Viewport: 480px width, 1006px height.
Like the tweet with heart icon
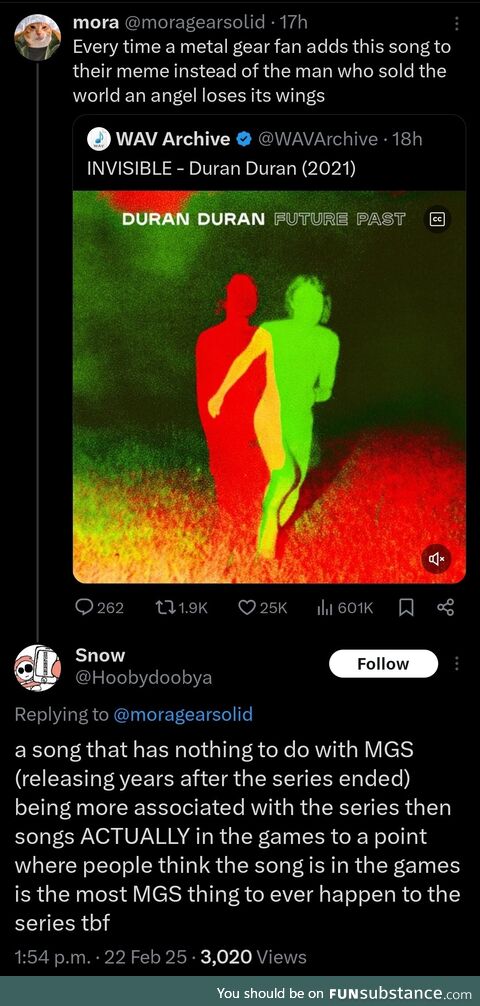click(x=247, y=608)
